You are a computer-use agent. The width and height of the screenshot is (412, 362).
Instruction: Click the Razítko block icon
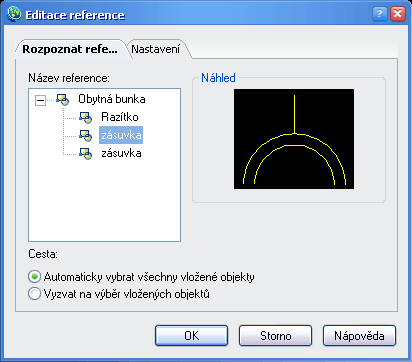pyautogui.click(x=85, y=117)
